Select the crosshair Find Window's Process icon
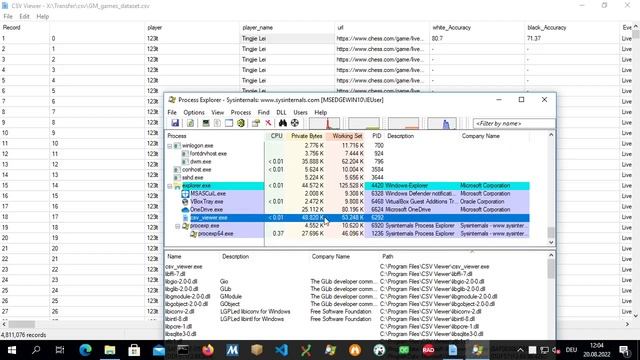 click(295, 123)
